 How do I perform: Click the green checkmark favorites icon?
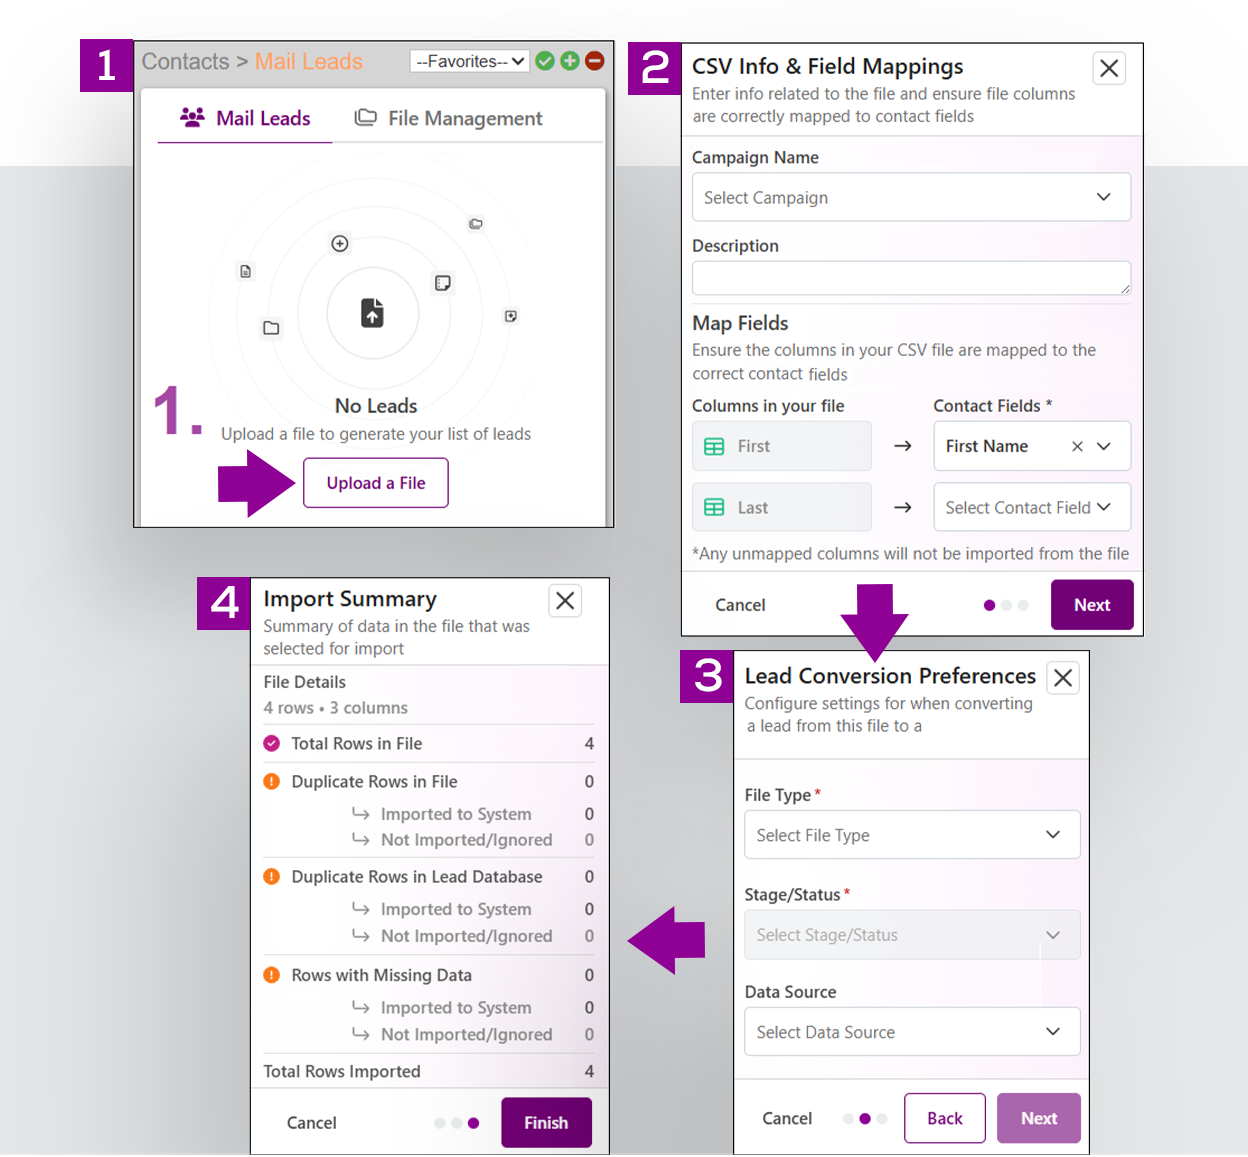coord(545,61)
